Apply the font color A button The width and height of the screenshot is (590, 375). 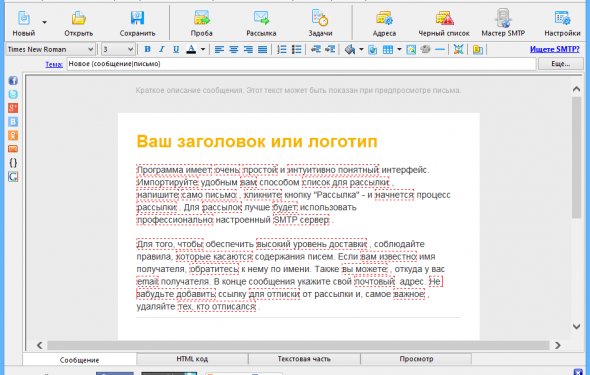pyautogui.click(x=191, y=49)
